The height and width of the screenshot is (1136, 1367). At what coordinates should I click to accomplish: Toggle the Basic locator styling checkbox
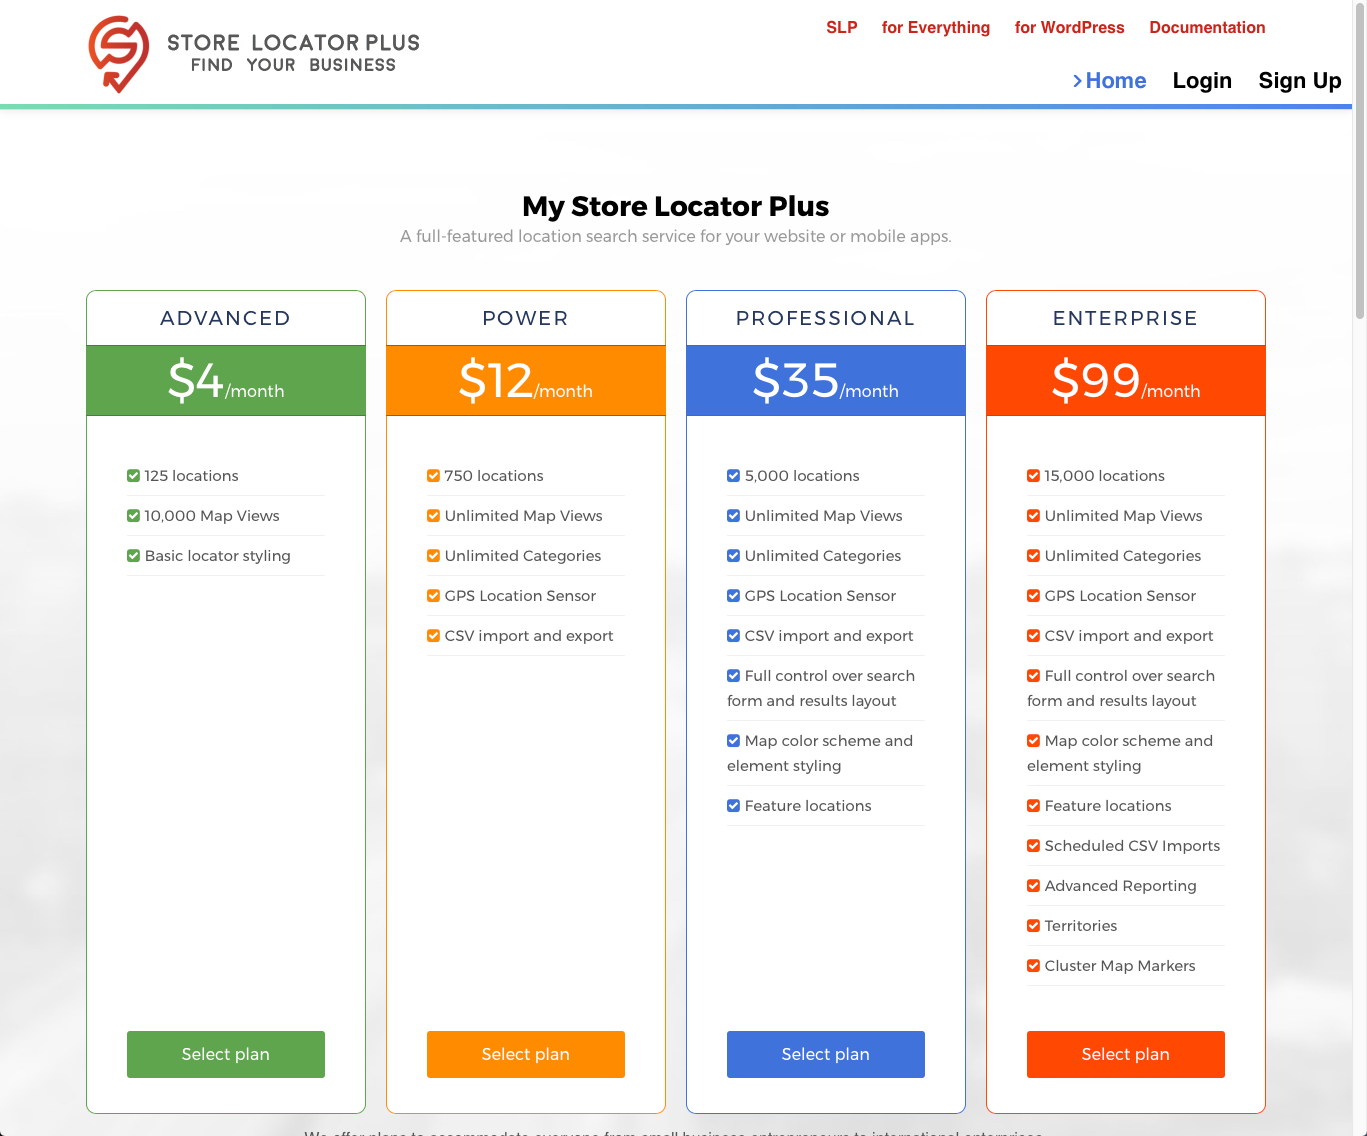coord(133,555)
